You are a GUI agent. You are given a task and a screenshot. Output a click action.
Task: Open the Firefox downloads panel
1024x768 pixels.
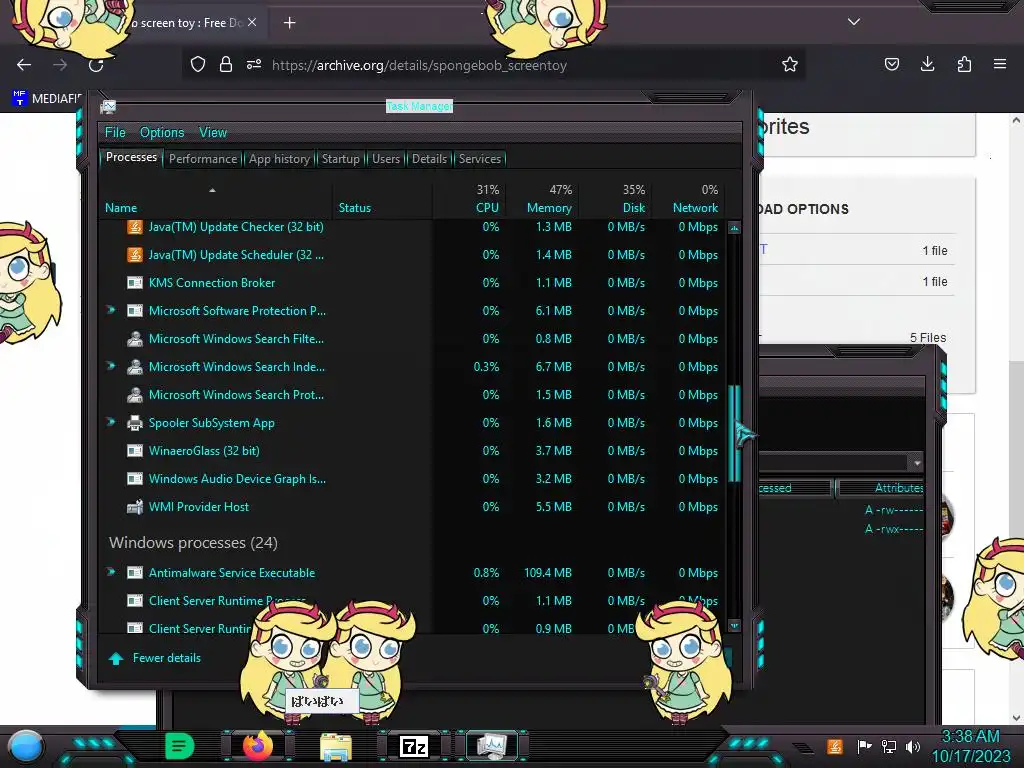tap(927, 64)
